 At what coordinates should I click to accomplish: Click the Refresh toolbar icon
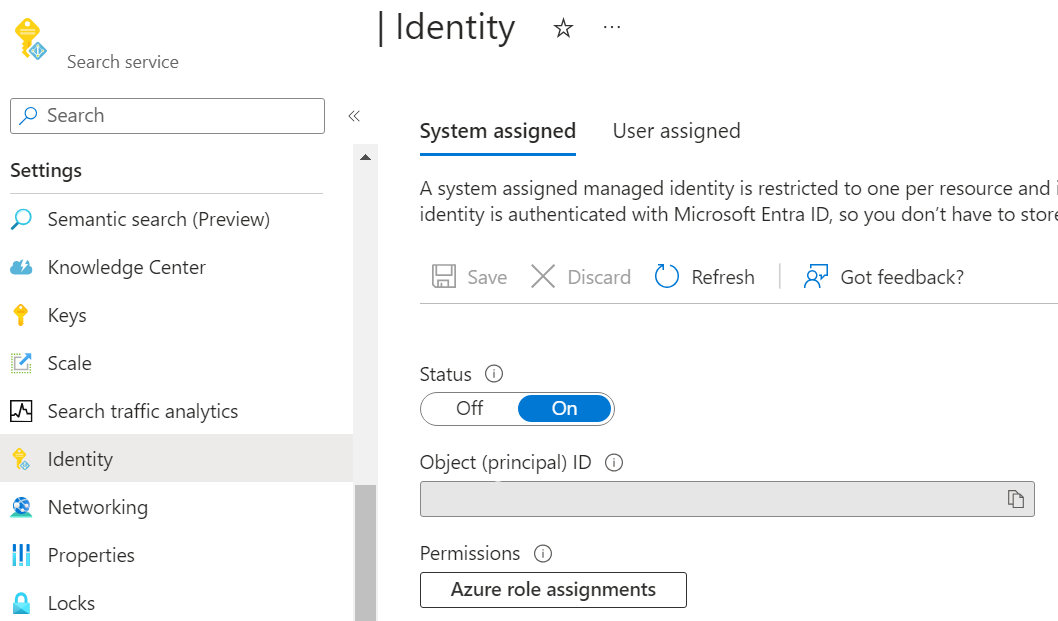pos(667,277)
